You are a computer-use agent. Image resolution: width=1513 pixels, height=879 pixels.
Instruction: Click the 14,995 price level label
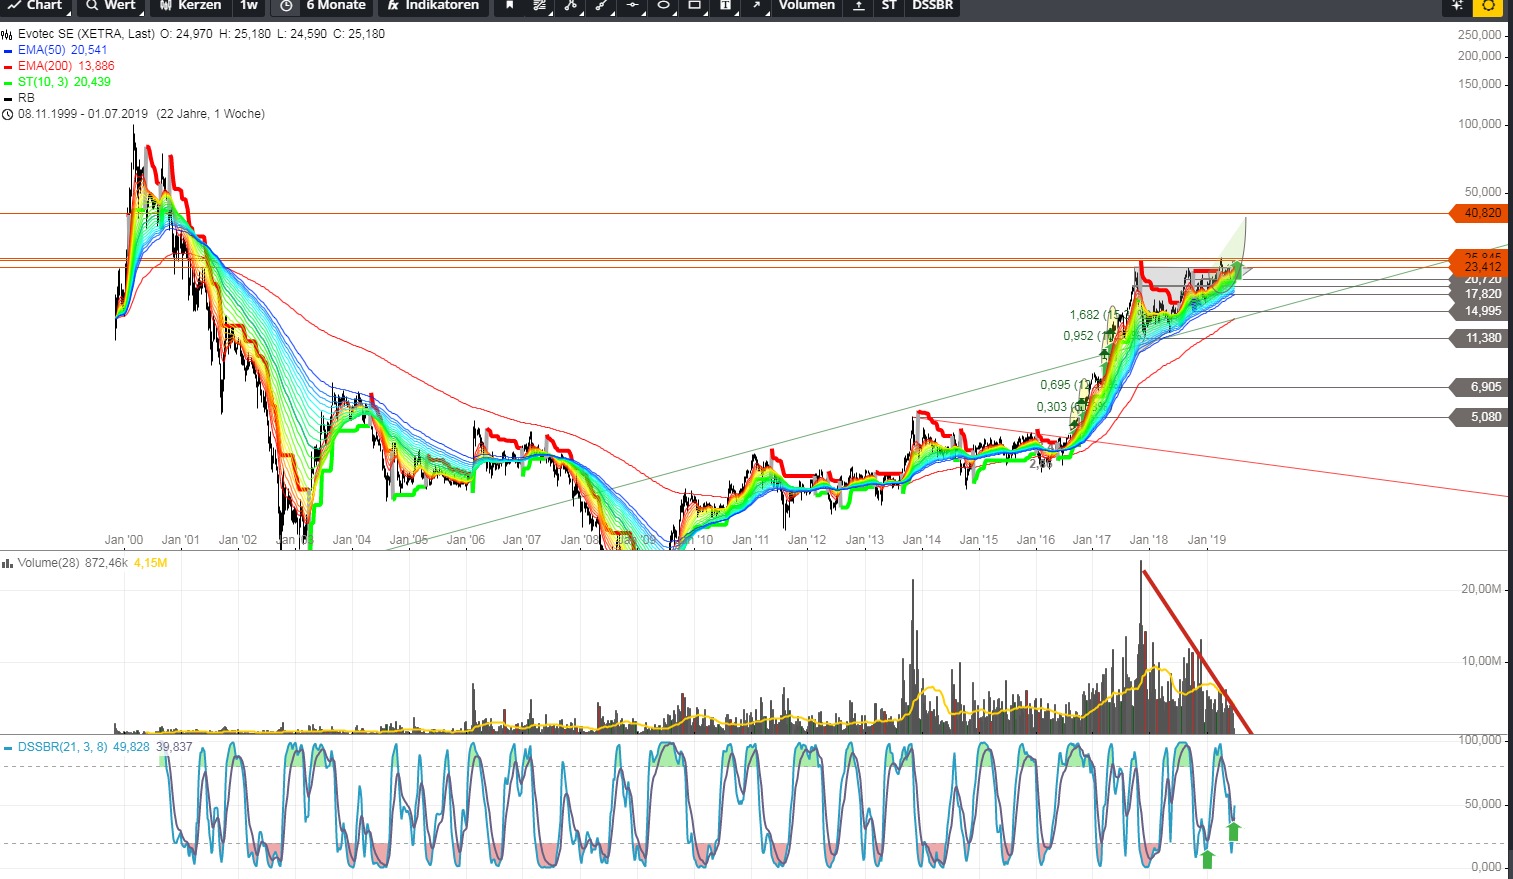pos(1478,311)
